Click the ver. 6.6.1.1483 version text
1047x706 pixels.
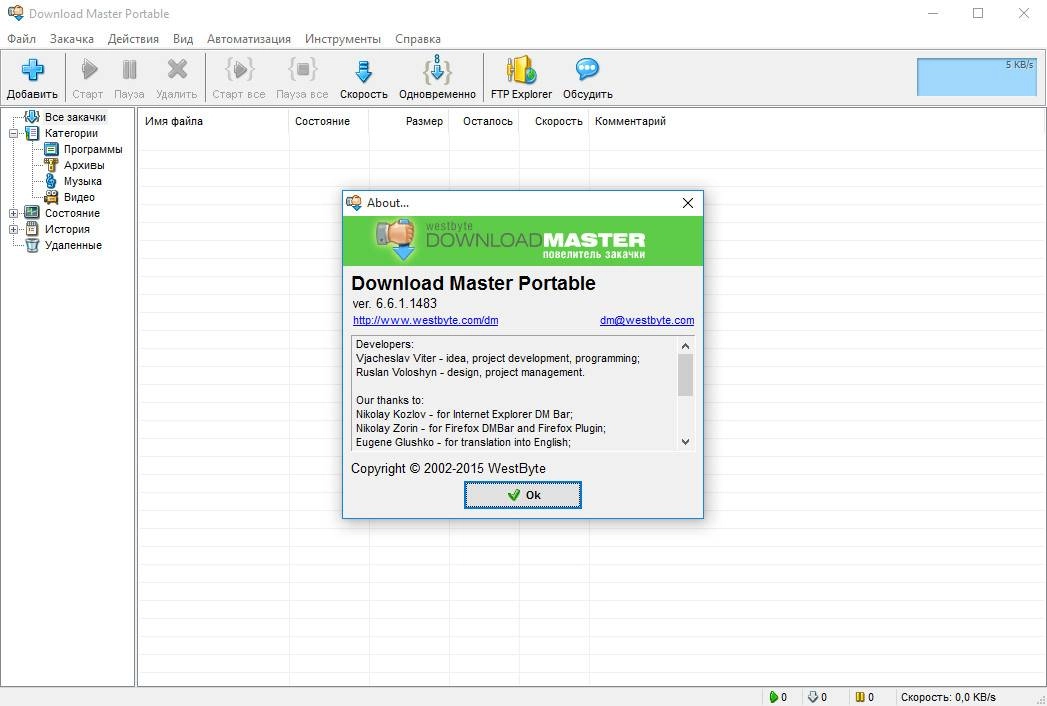395,303
